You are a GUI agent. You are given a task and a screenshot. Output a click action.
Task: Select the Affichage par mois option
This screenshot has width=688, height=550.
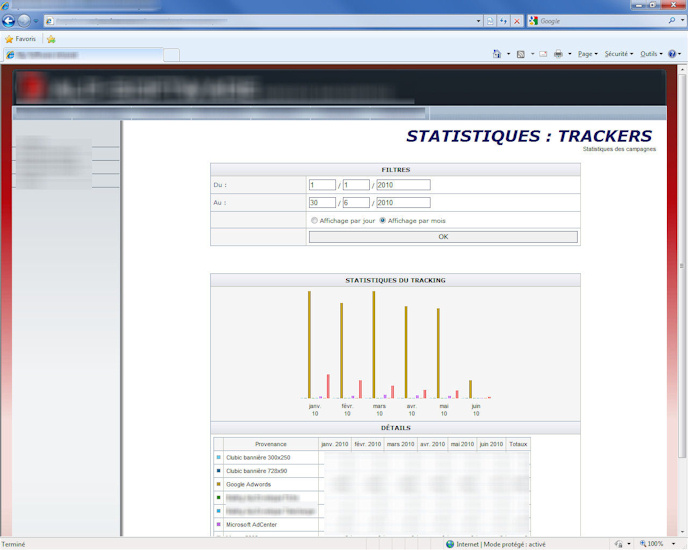383,220
